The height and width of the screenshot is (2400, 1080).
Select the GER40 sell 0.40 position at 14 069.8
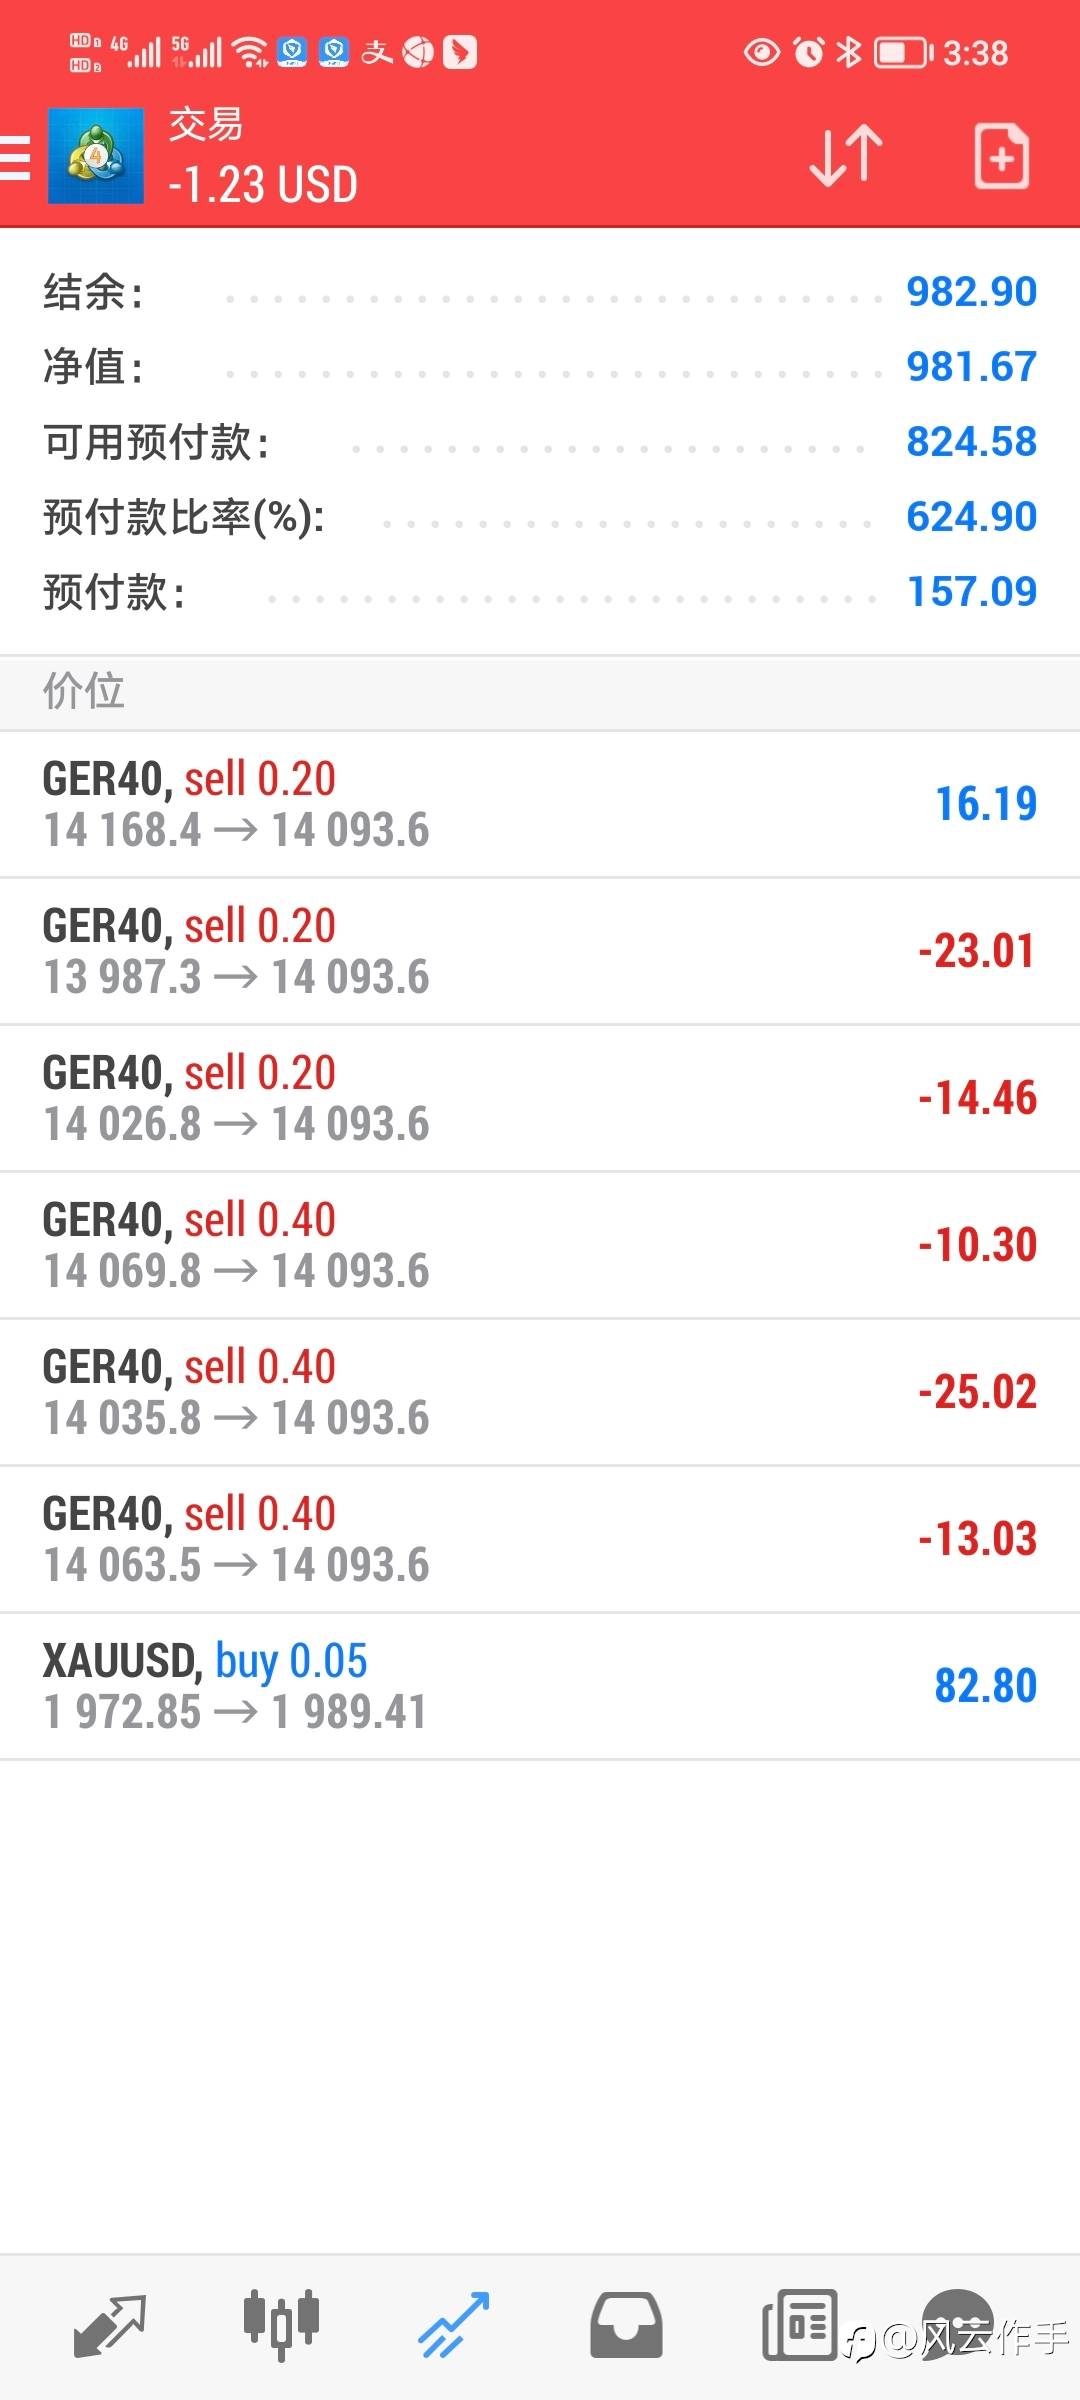point(540,1246)
